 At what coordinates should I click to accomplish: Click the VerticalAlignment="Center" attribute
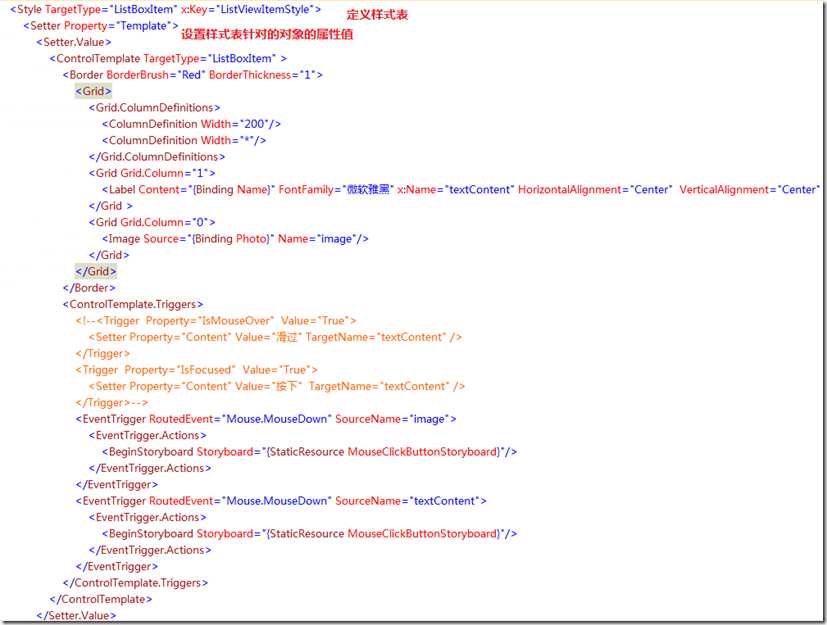pos(749,189)
